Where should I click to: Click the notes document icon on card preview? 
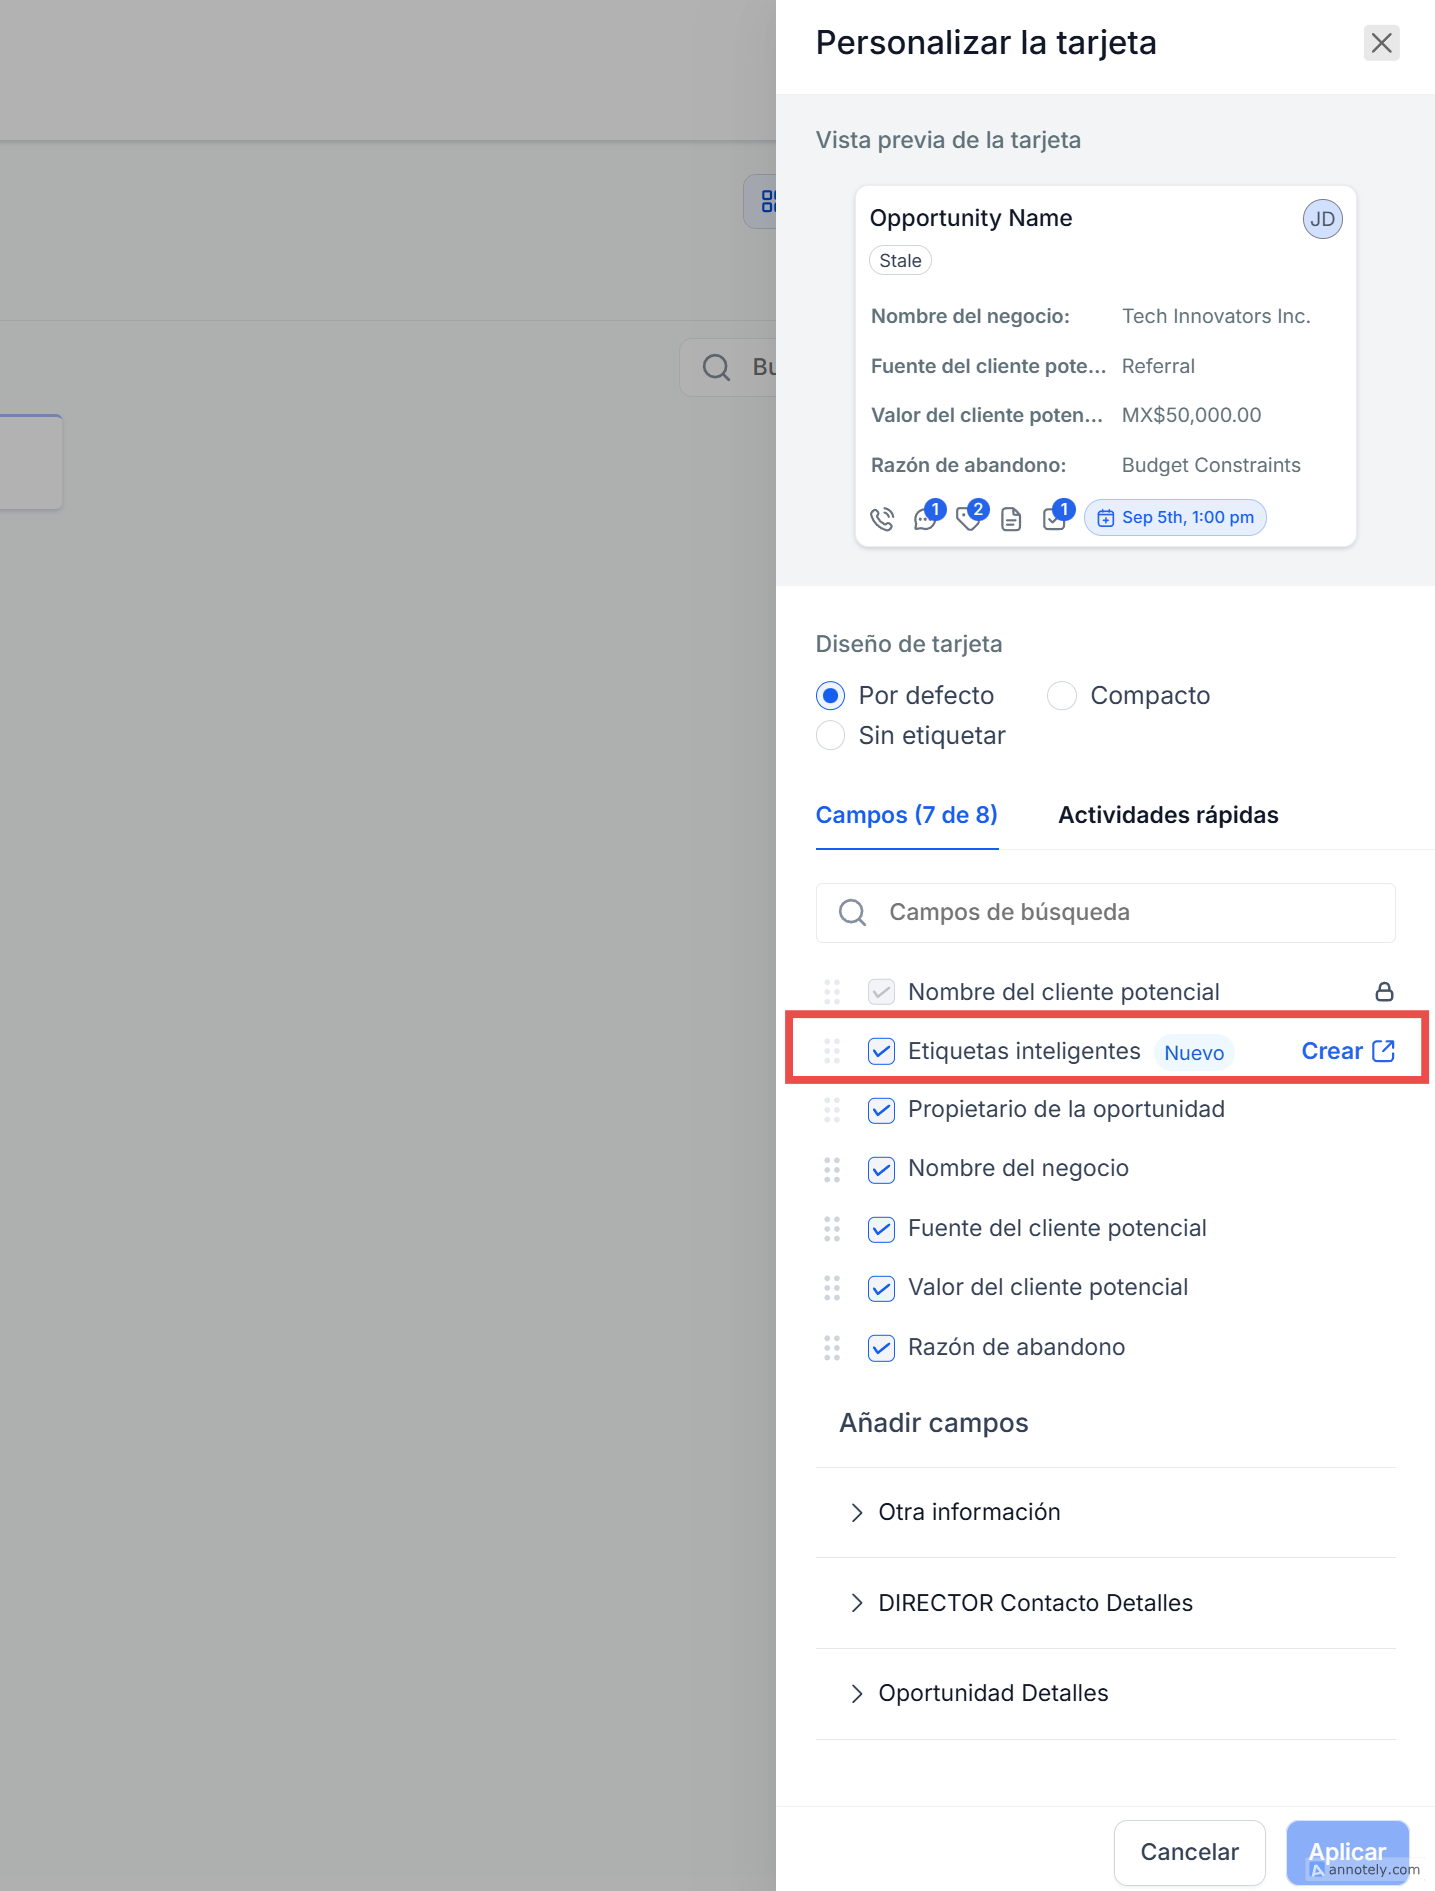1011,519
